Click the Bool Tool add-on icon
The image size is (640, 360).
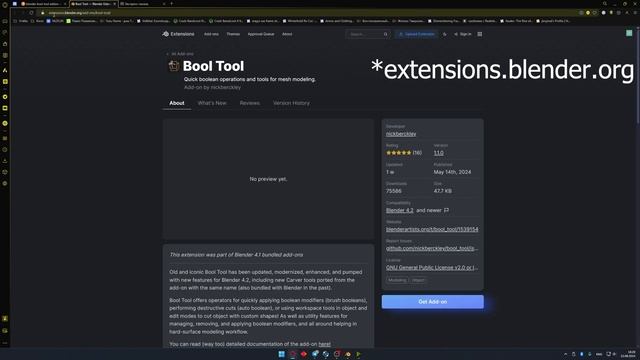(173, 66)
